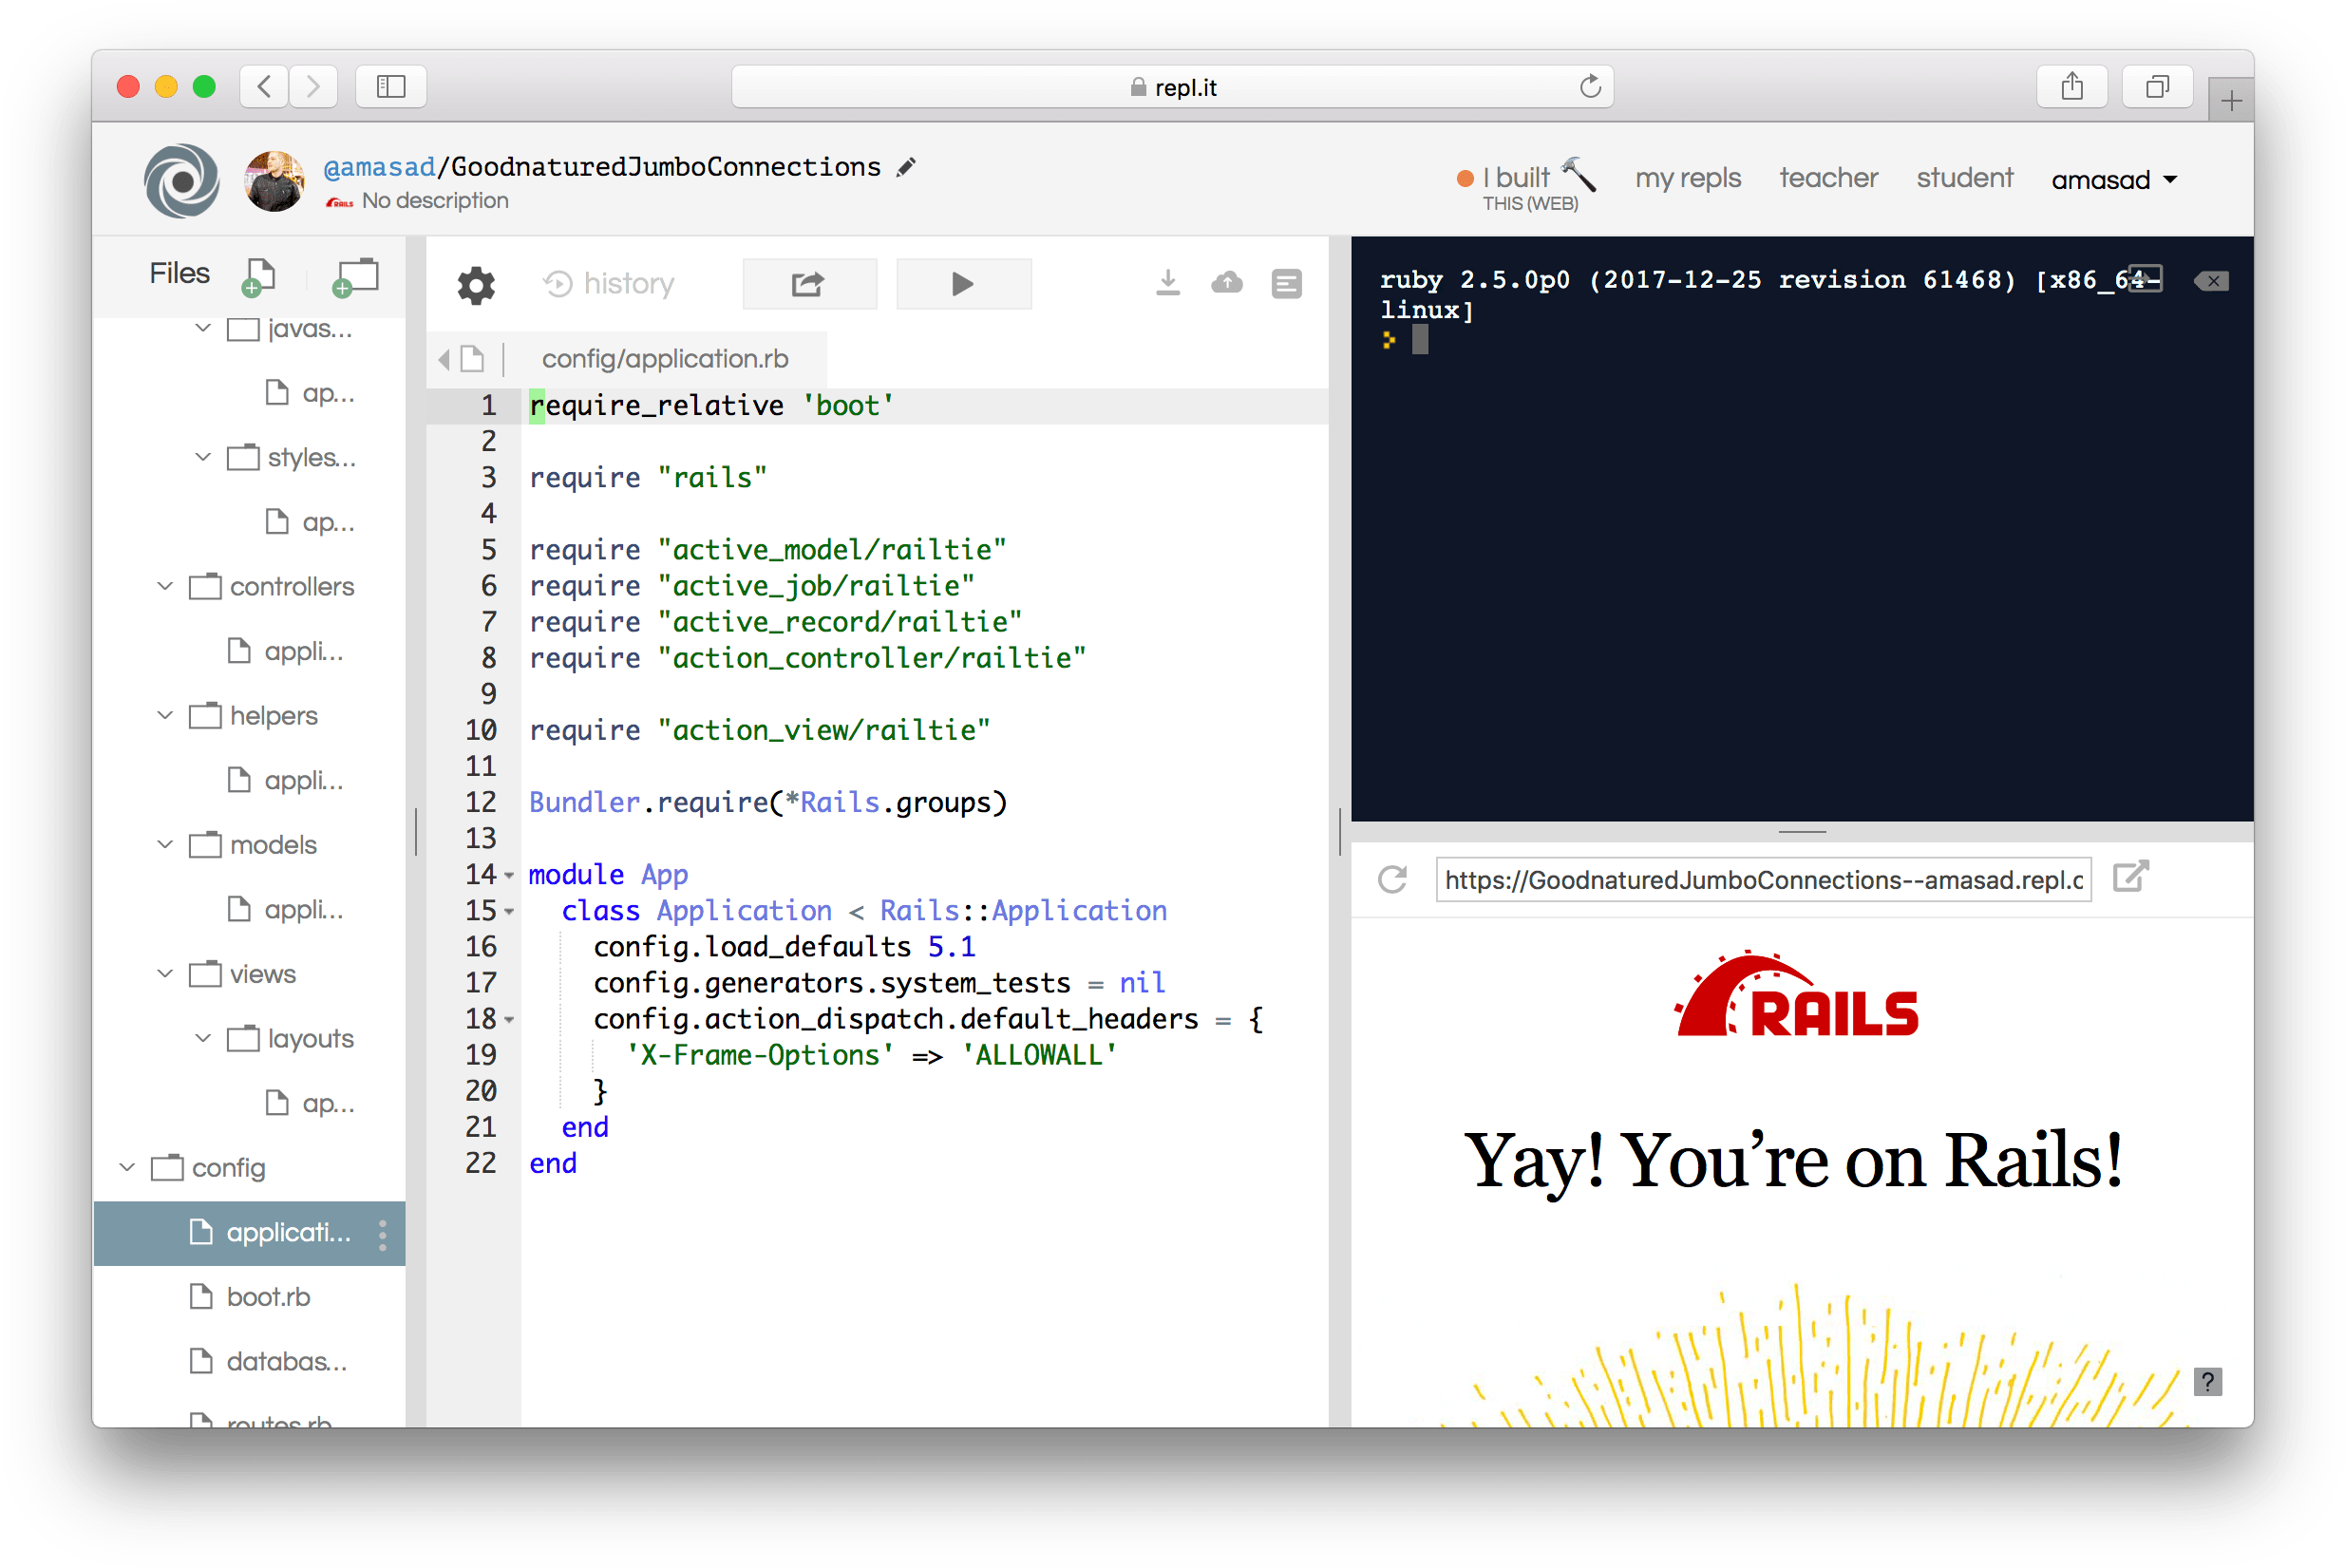Open the editor settings gear
The width and height of the screenshot is (2345, 1568).
[x=475, y=284]
